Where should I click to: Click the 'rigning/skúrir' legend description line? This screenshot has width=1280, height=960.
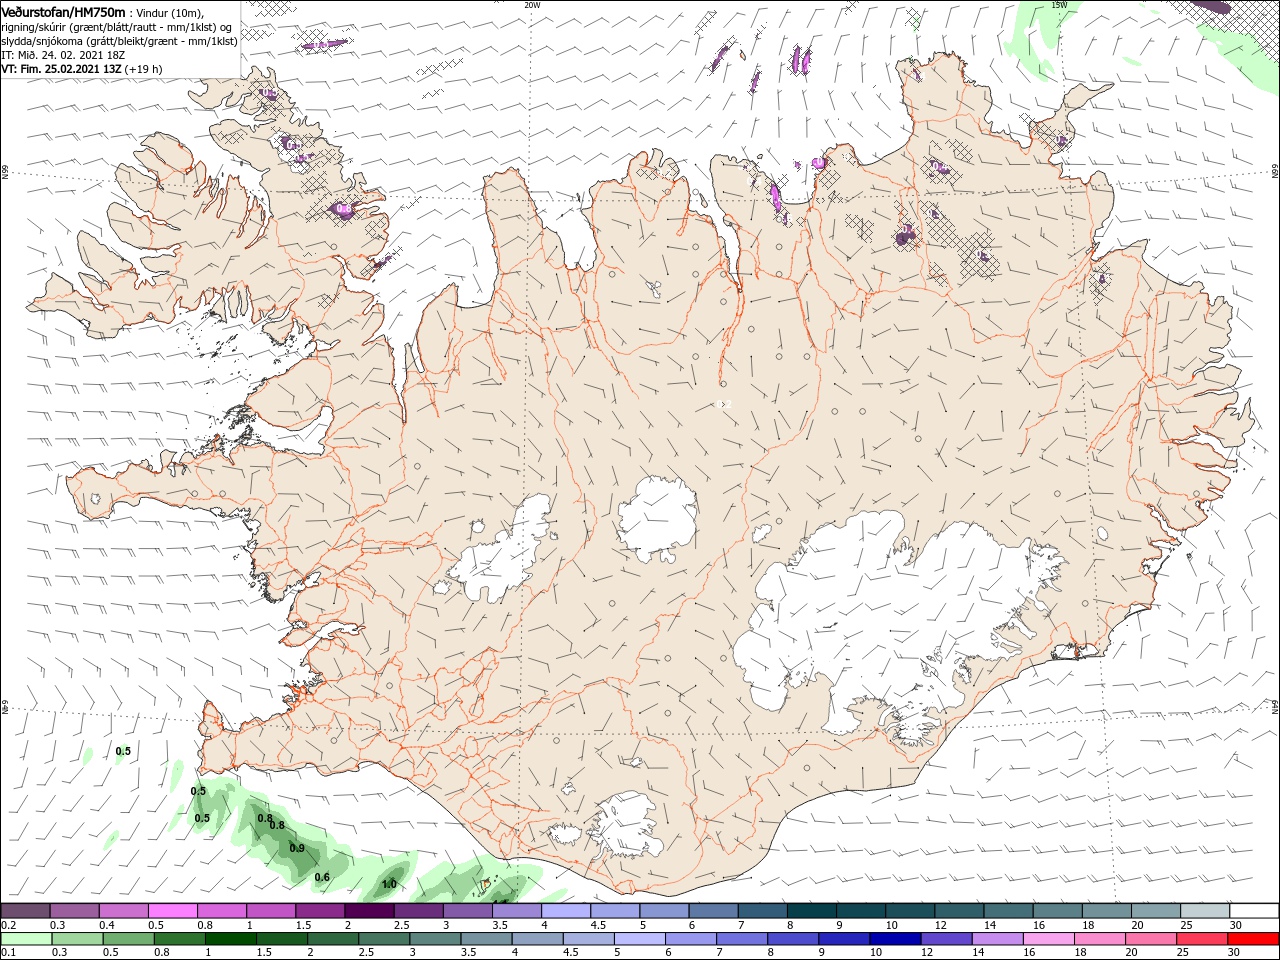tap(117, 27)
